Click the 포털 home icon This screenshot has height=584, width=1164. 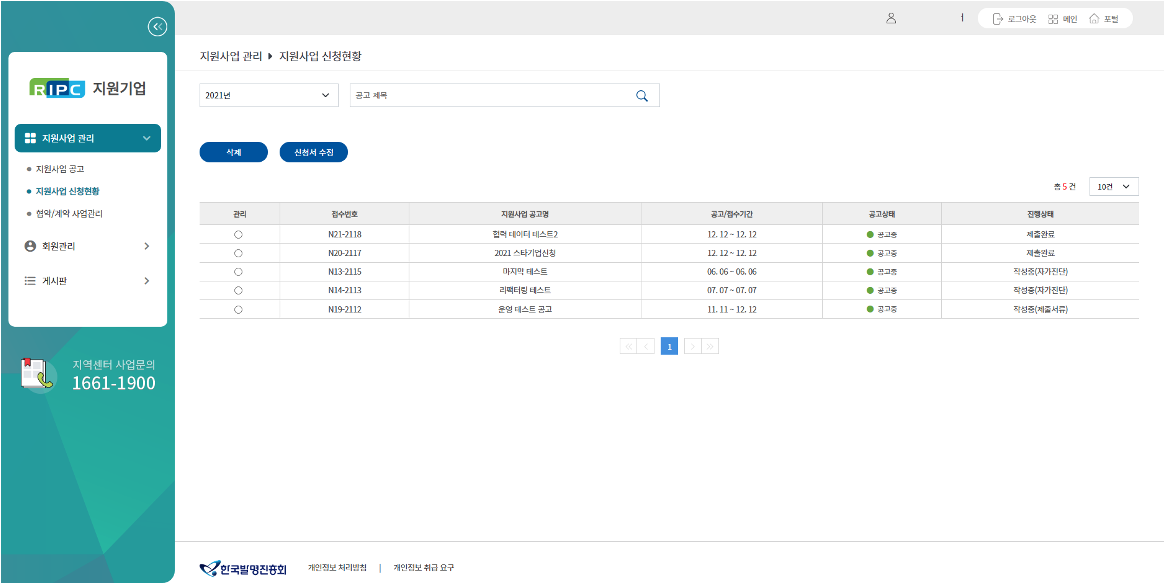(x=1094, y=19)
